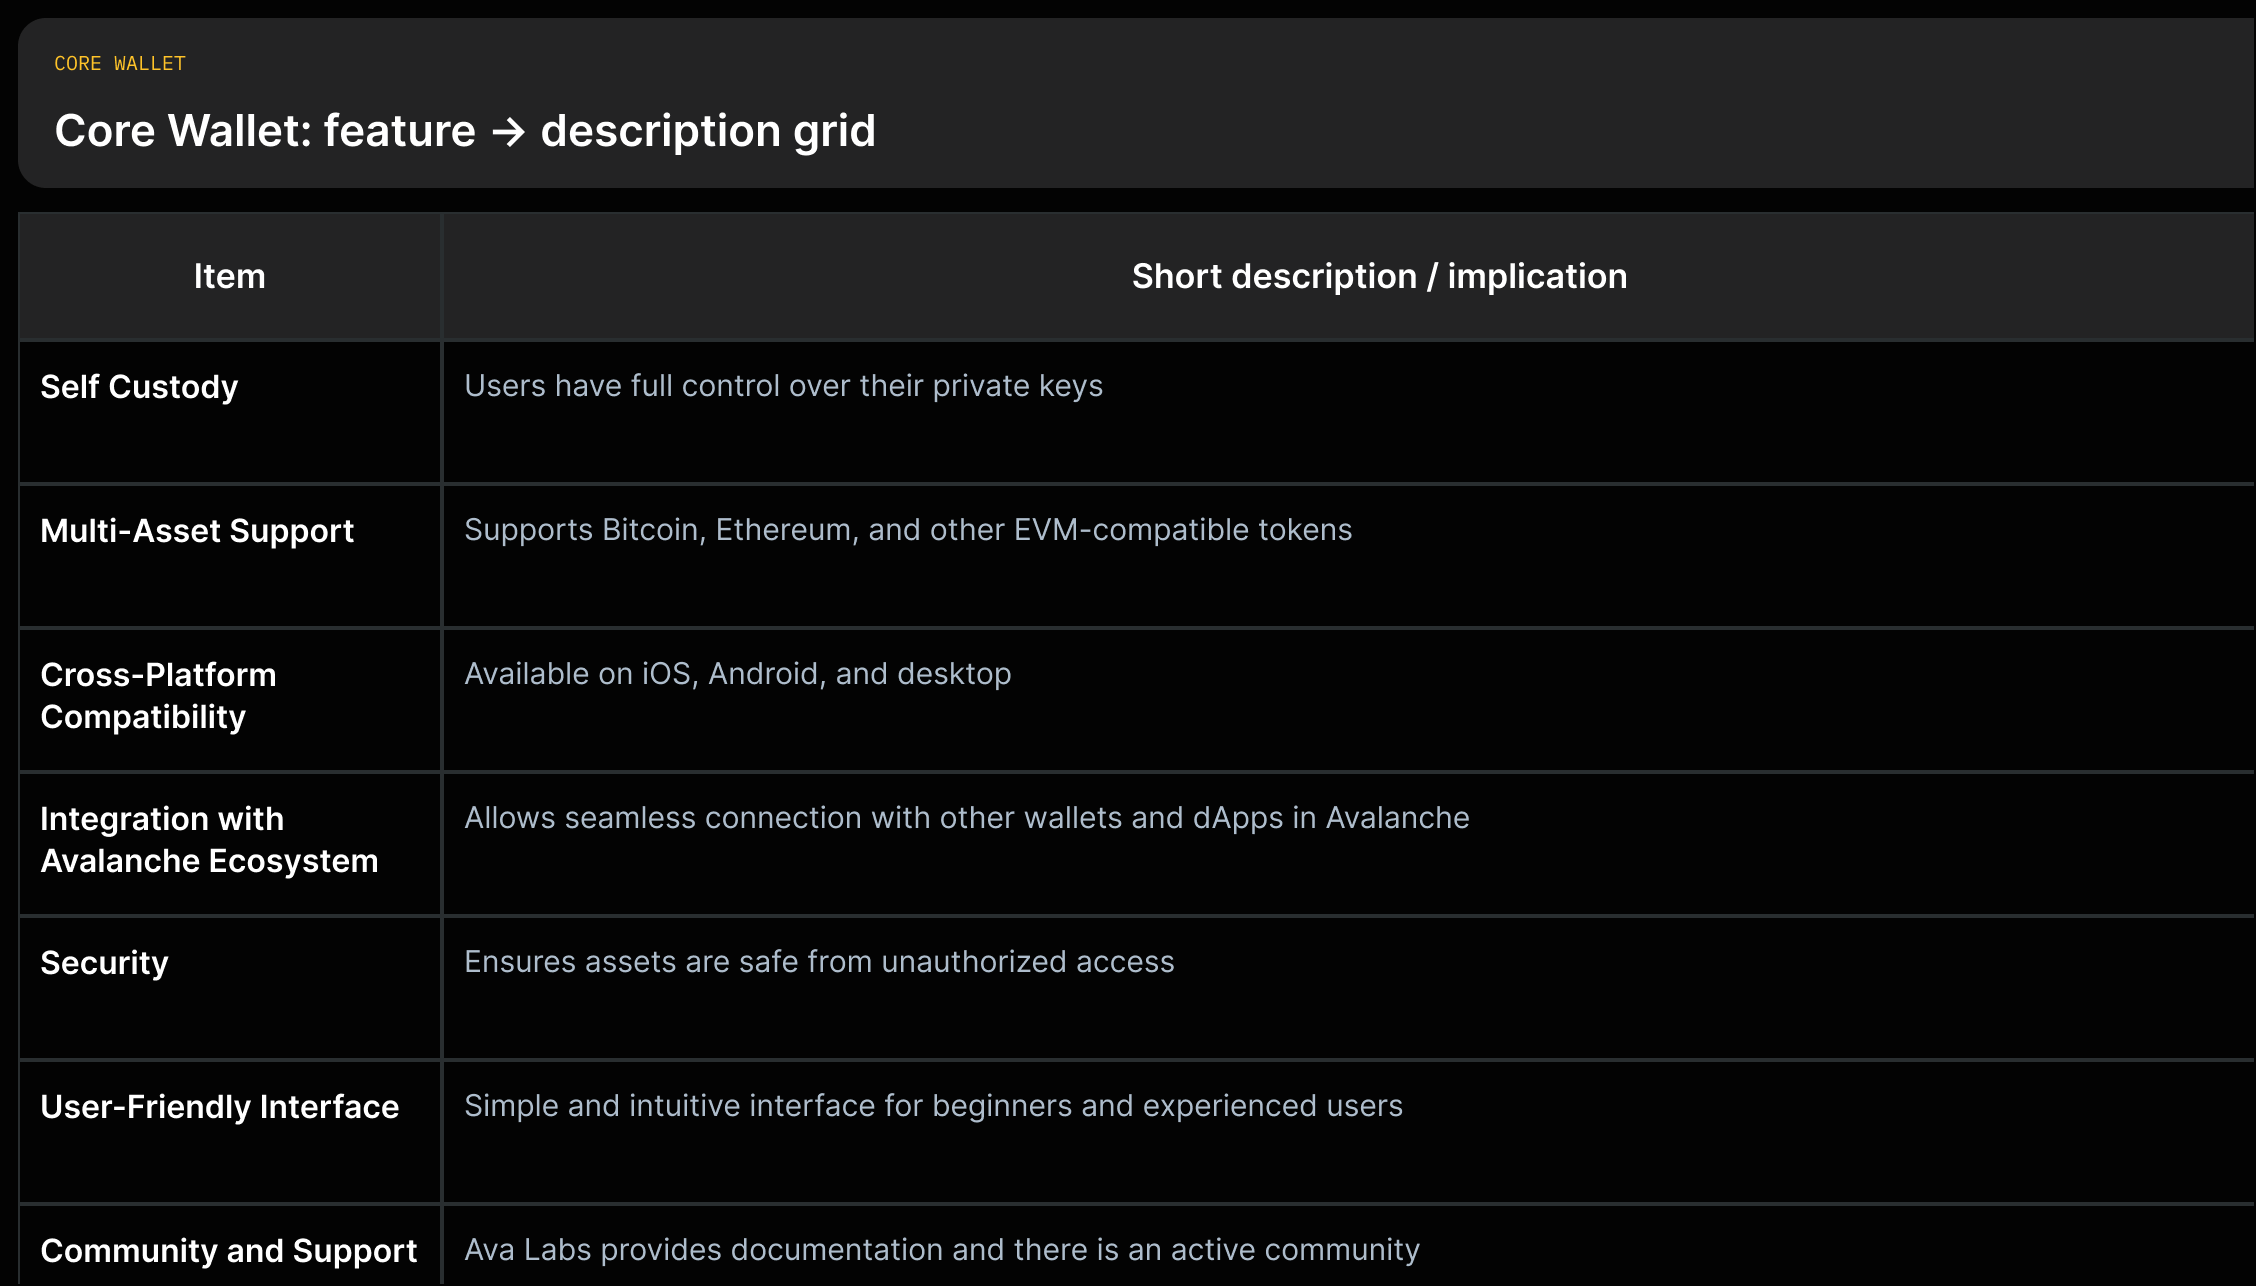2256x1286 pixels.
Task: Select the 'Community and Support' row label
Action: [228, 1251]
